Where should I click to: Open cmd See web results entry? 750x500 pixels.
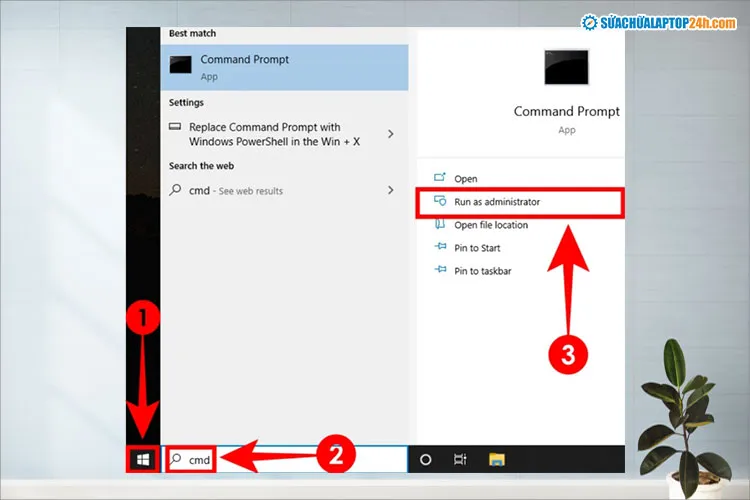[236, 190]
